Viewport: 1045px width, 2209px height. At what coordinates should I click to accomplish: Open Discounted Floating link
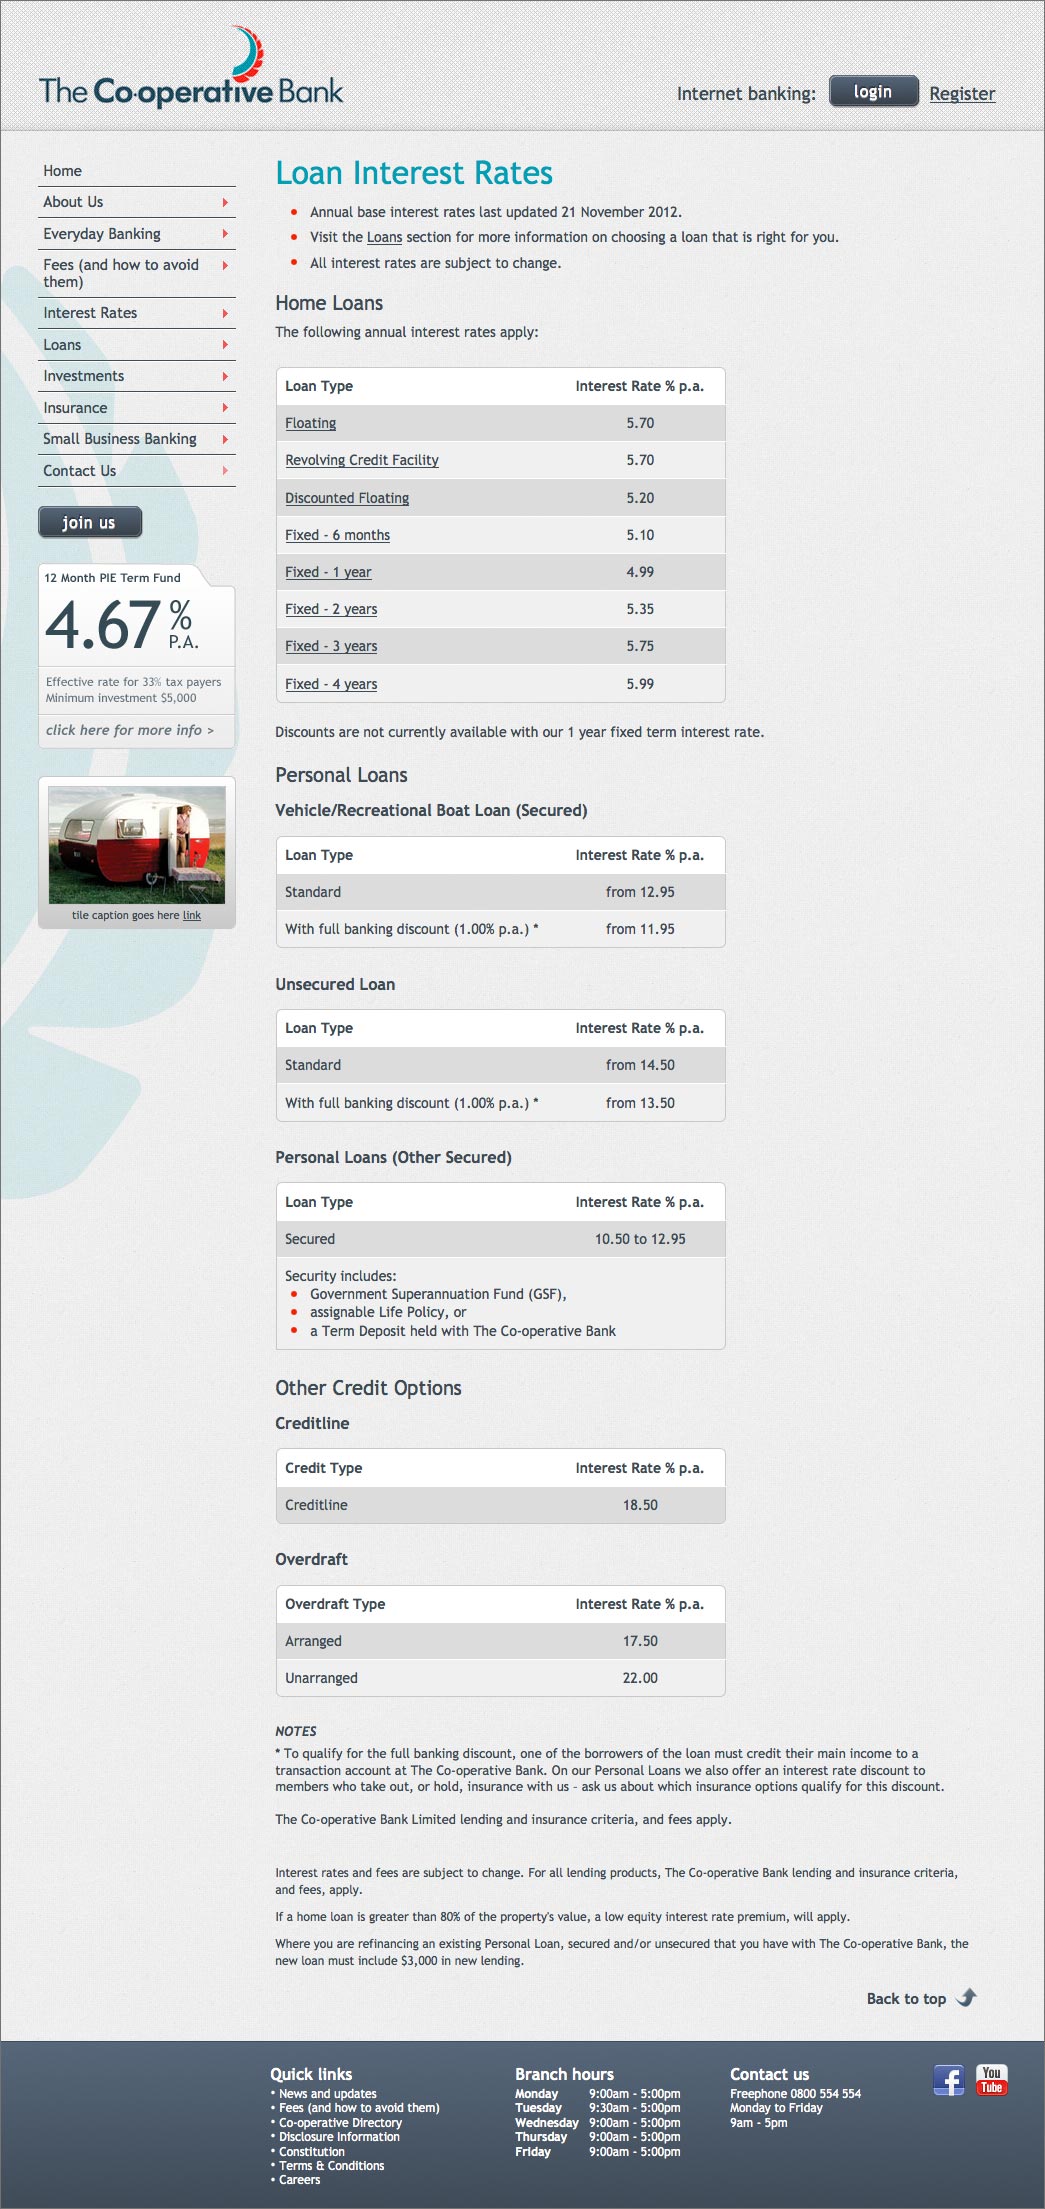pos(347,498)
